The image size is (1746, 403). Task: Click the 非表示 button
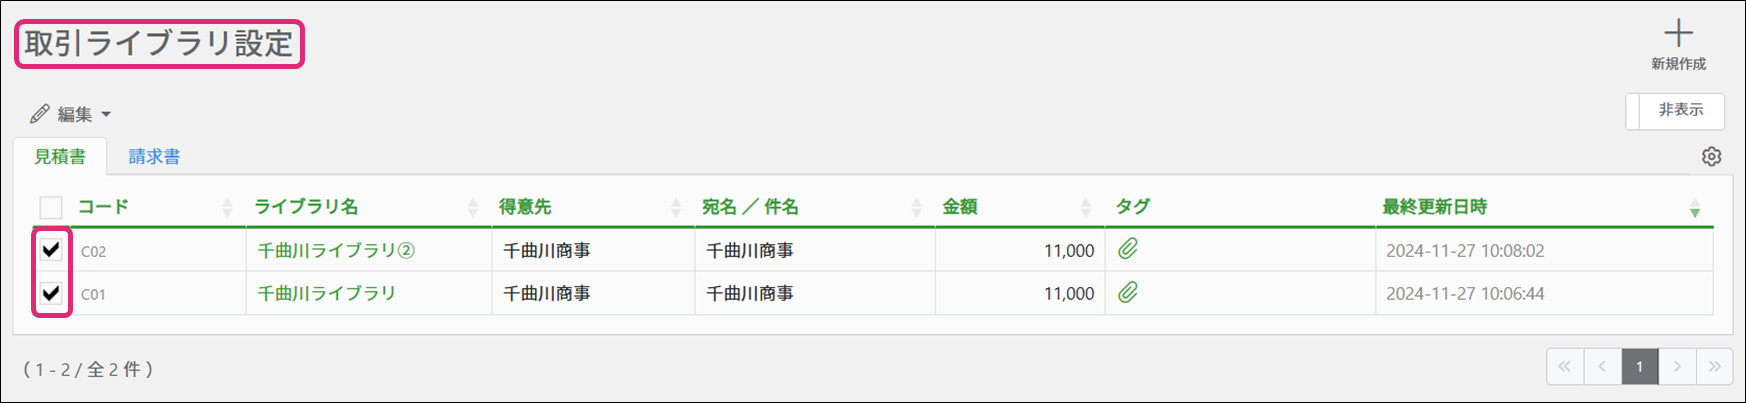(1679, 111)
